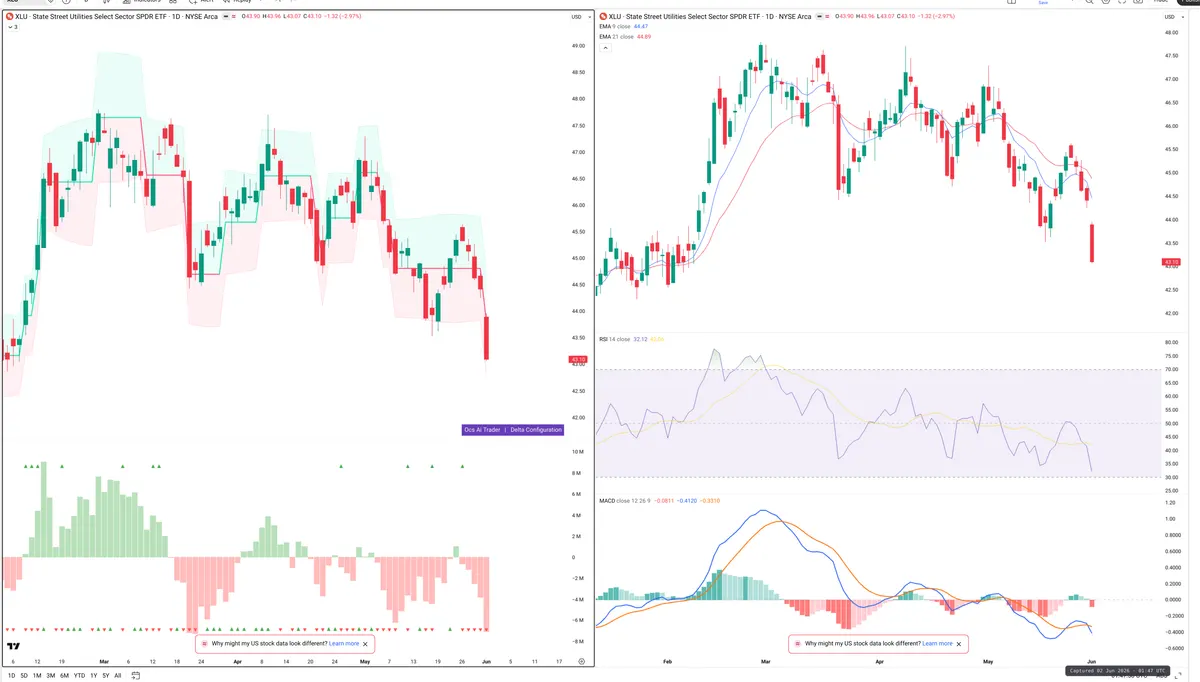Click the Ocs AI Trader label
1200x682 pixels.
(x=481, y=430)
